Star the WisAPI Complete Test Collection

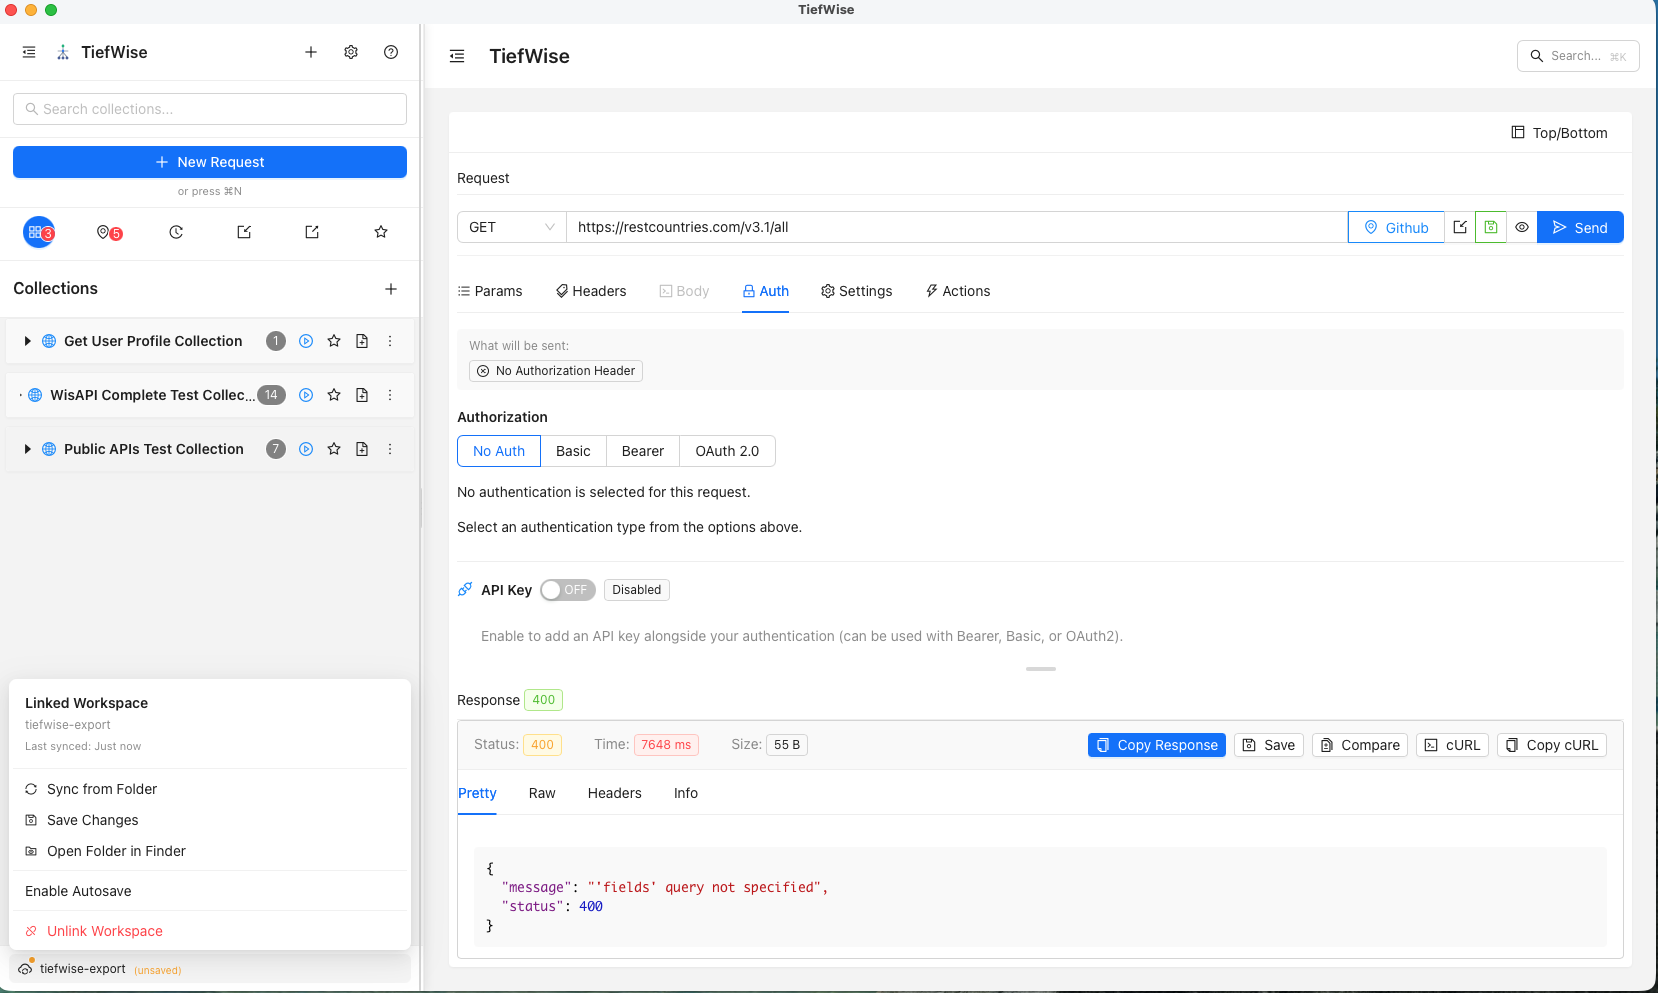pyautogui.click(x=334, y=395)
